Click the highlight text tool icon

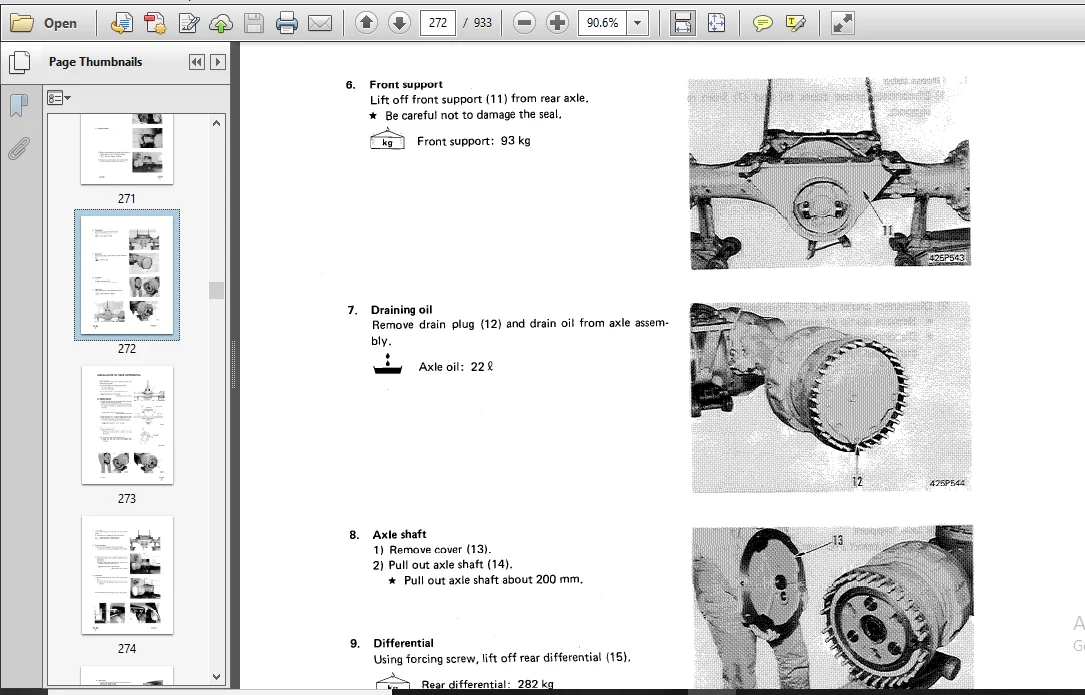[796, 23]
